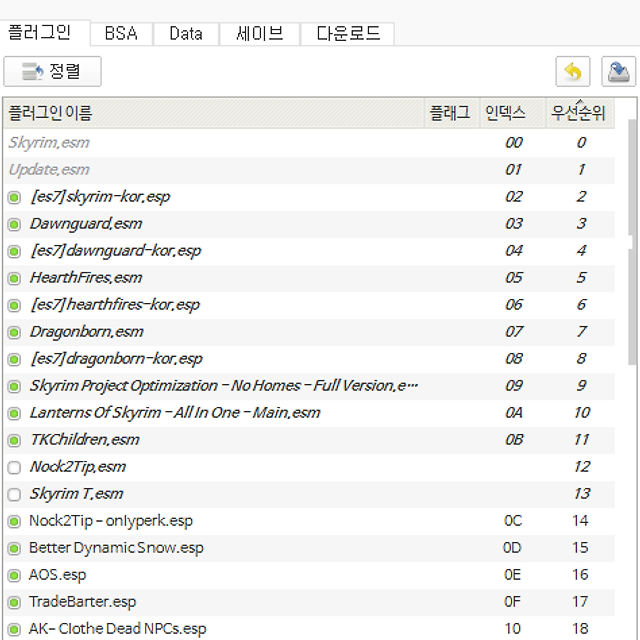Uncheck Skyrim Project Optimization plugin
This screenshot has height=640, width=640.
point(14,386)
